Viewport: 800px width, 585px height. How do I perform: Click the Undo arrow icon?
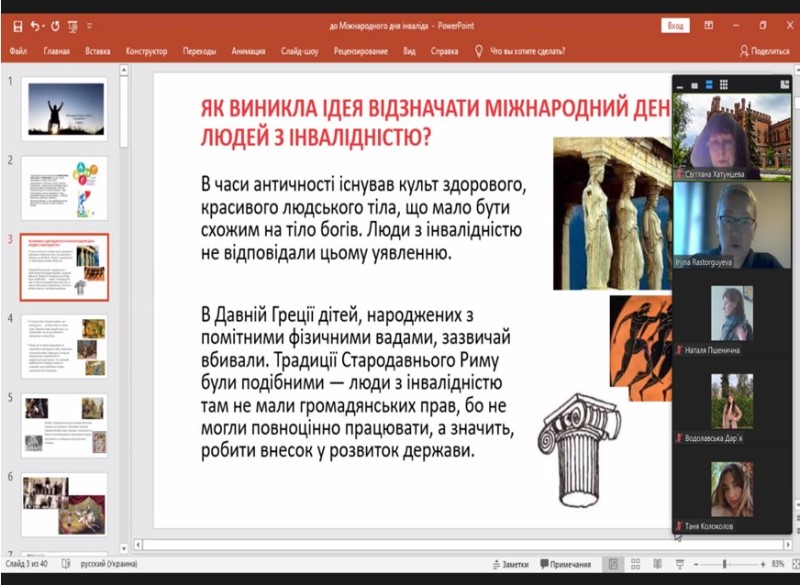pos(34,26)
